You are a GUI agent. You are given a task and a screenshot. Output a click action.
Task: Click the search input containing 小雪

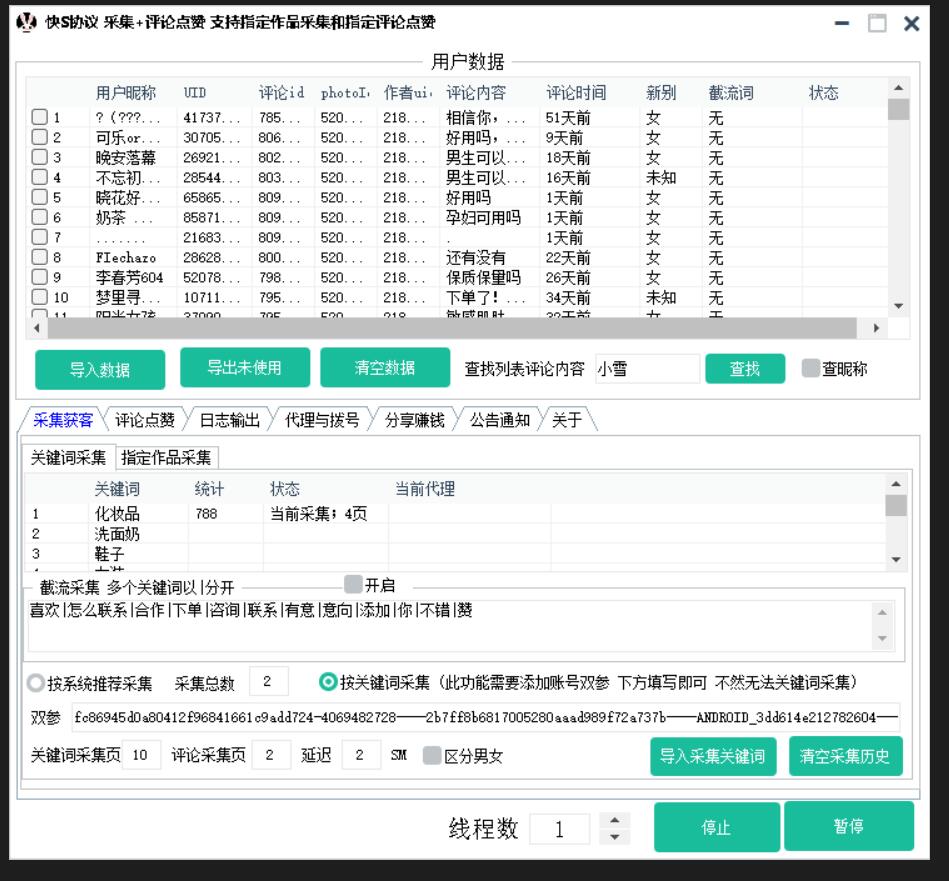(x=646, y=368)
